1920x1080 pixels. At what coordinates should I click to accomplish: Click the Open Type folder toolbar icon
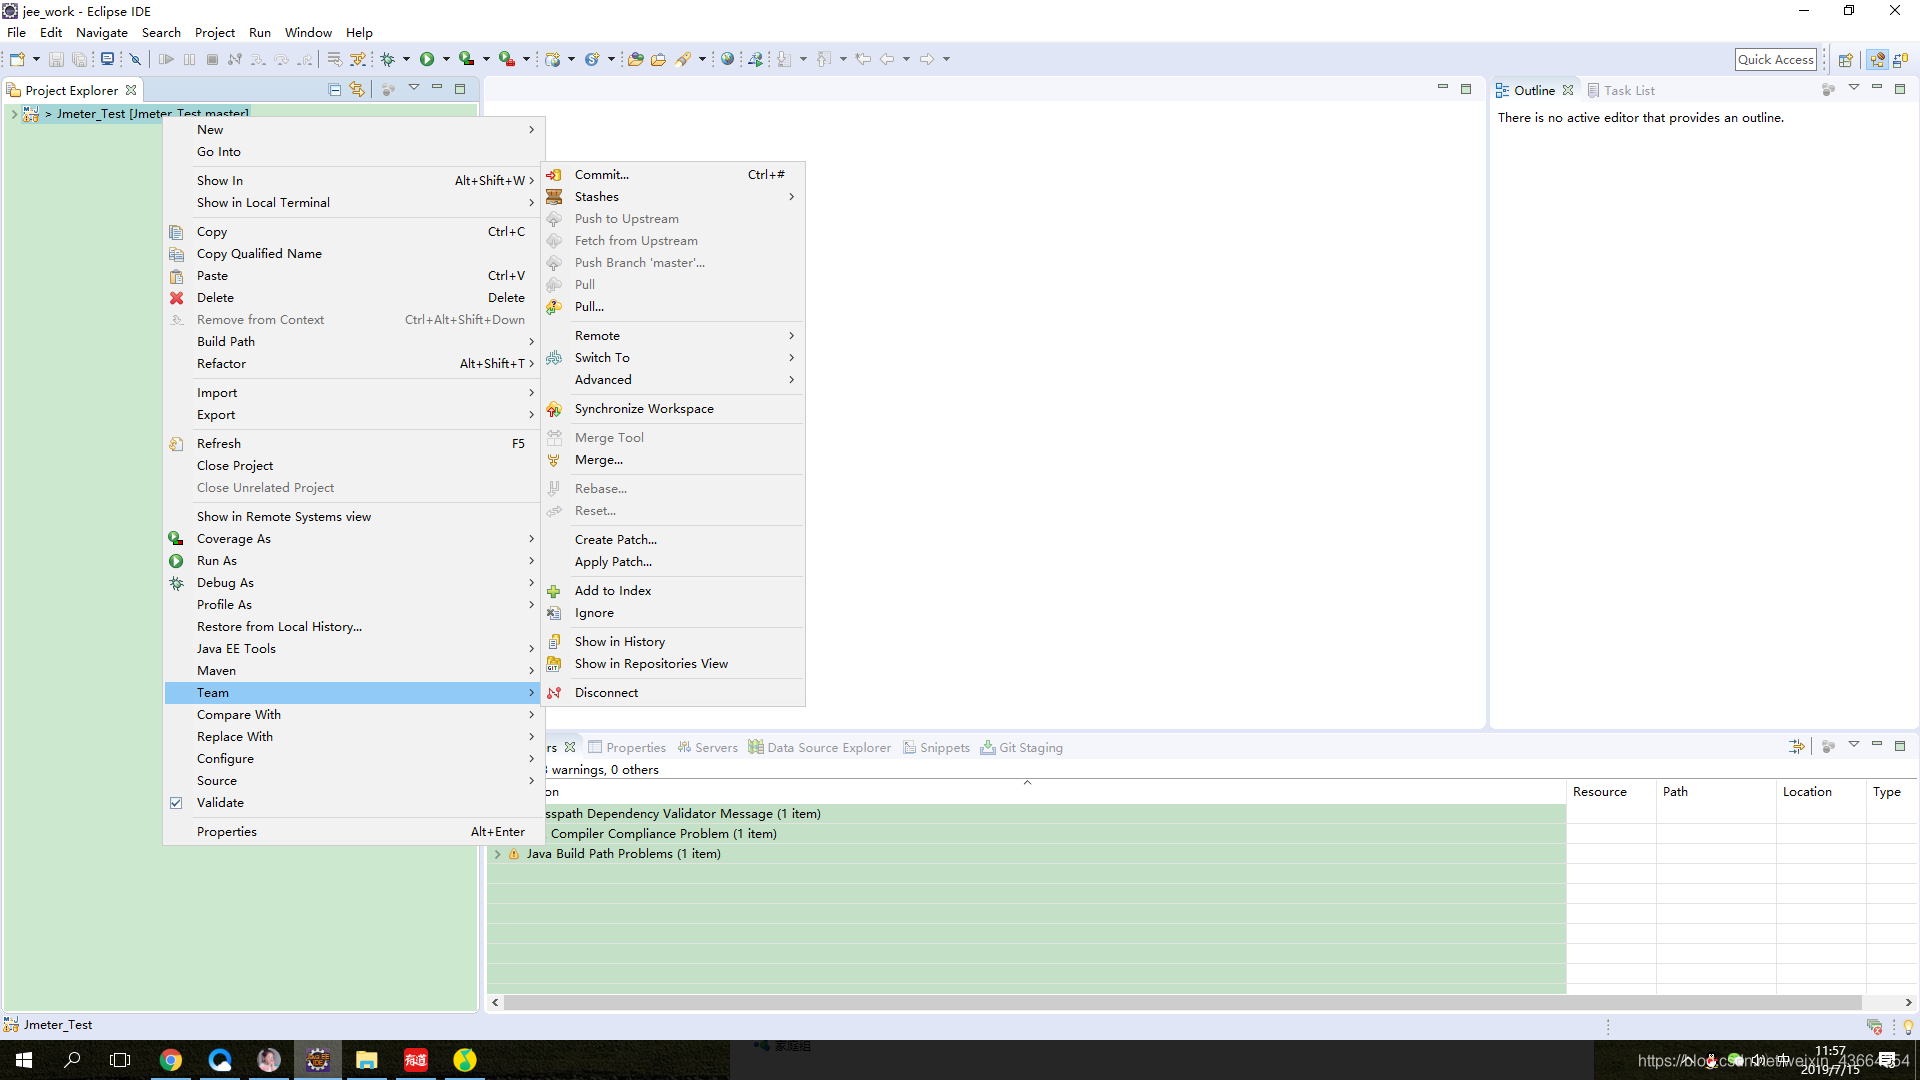point(636,59)
